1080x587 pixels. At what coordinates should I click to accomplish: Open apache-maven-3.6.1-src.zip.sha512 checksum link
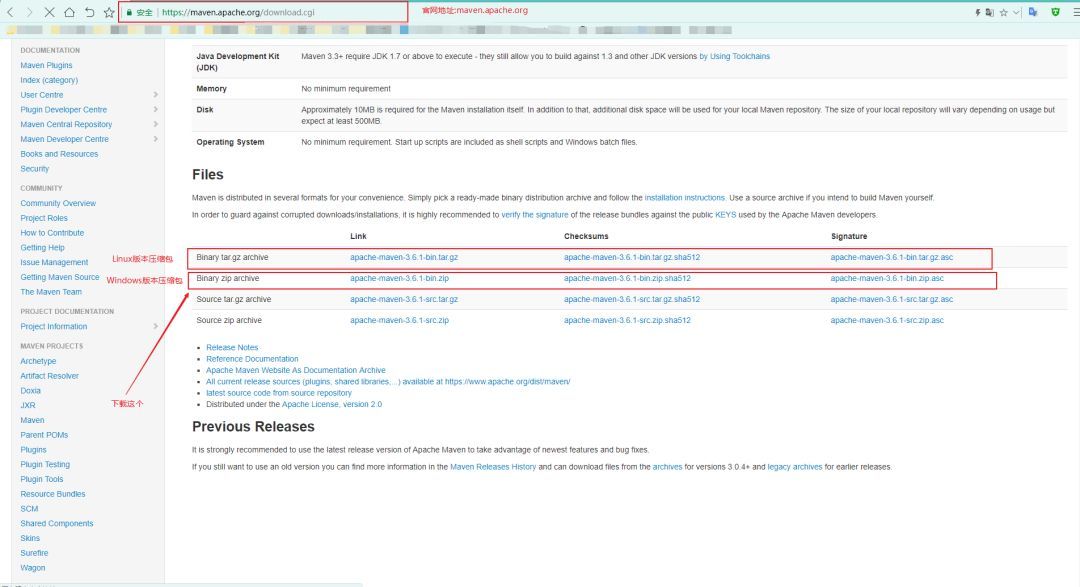pyautogui.click(x=627, y=320)
